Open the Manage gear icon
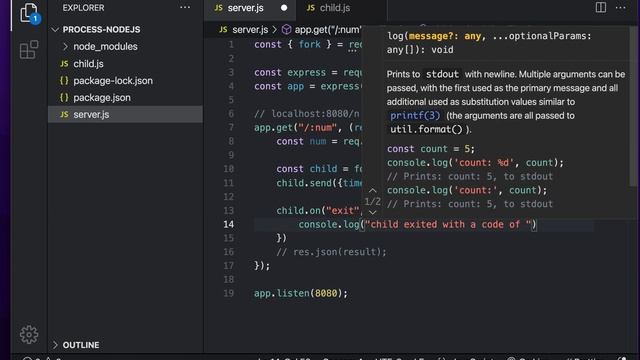Viewport: 640px width, 360px height. coord(29,334)
